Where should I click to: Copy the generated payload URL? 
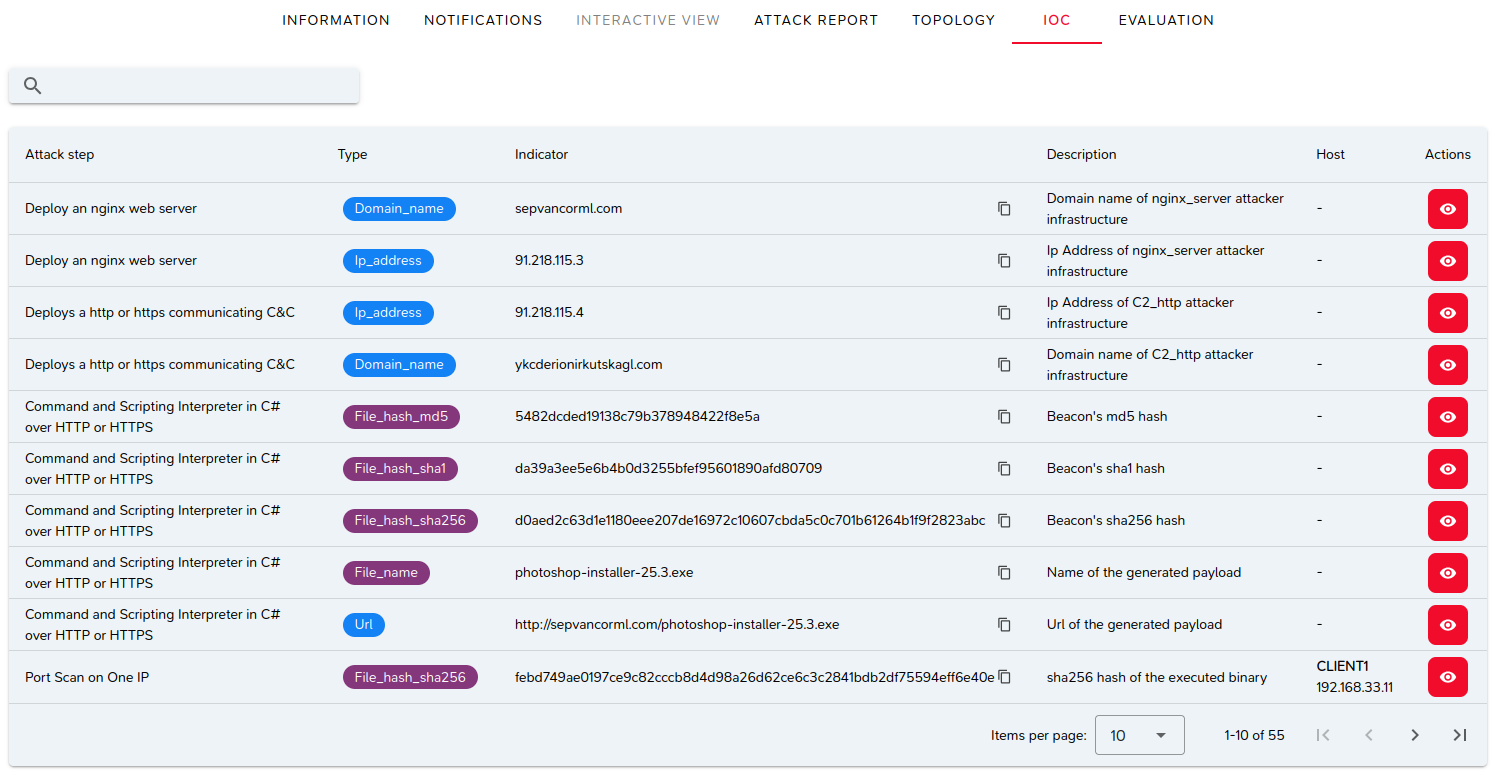(1004, 625)
